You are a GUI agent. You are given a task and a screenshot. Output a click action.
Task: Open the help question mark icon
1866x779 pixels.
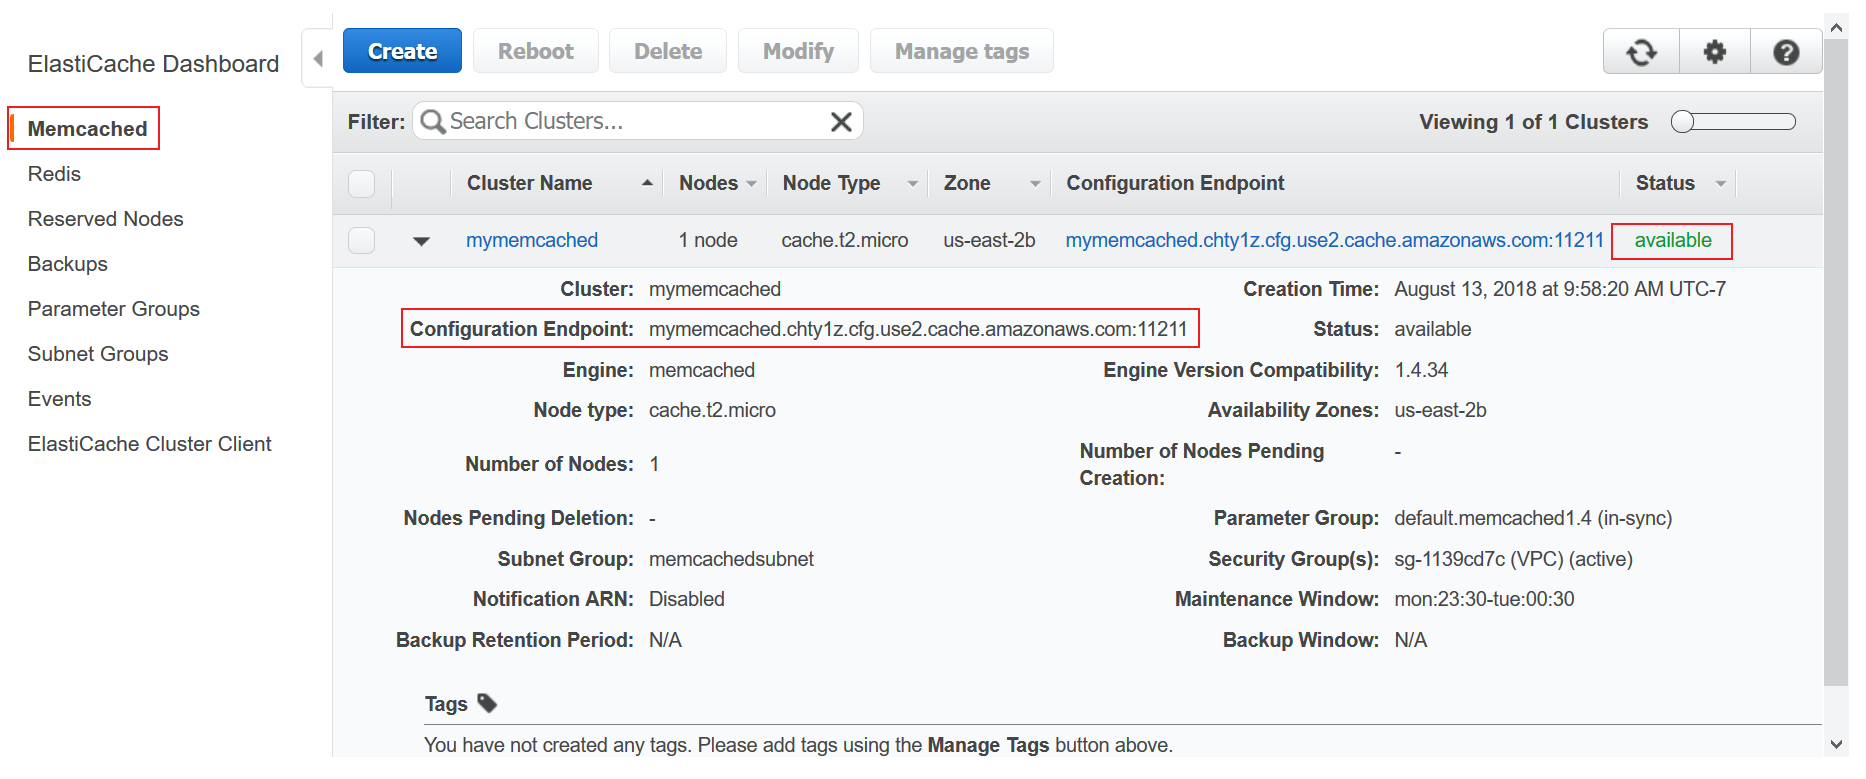pos(1786,52)
